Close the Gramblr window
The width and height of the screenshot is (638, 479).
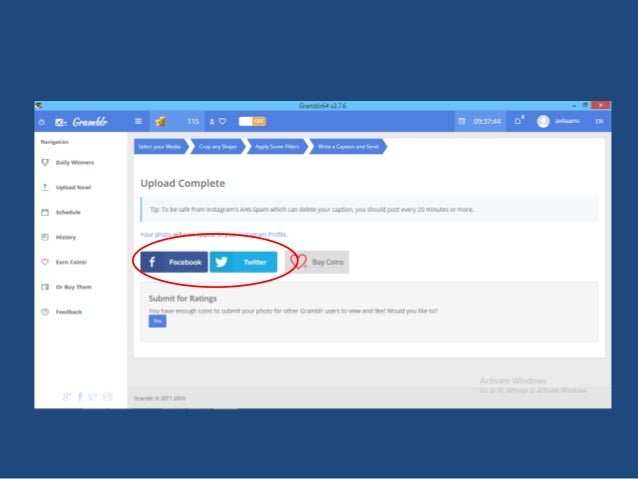point(601,105)
